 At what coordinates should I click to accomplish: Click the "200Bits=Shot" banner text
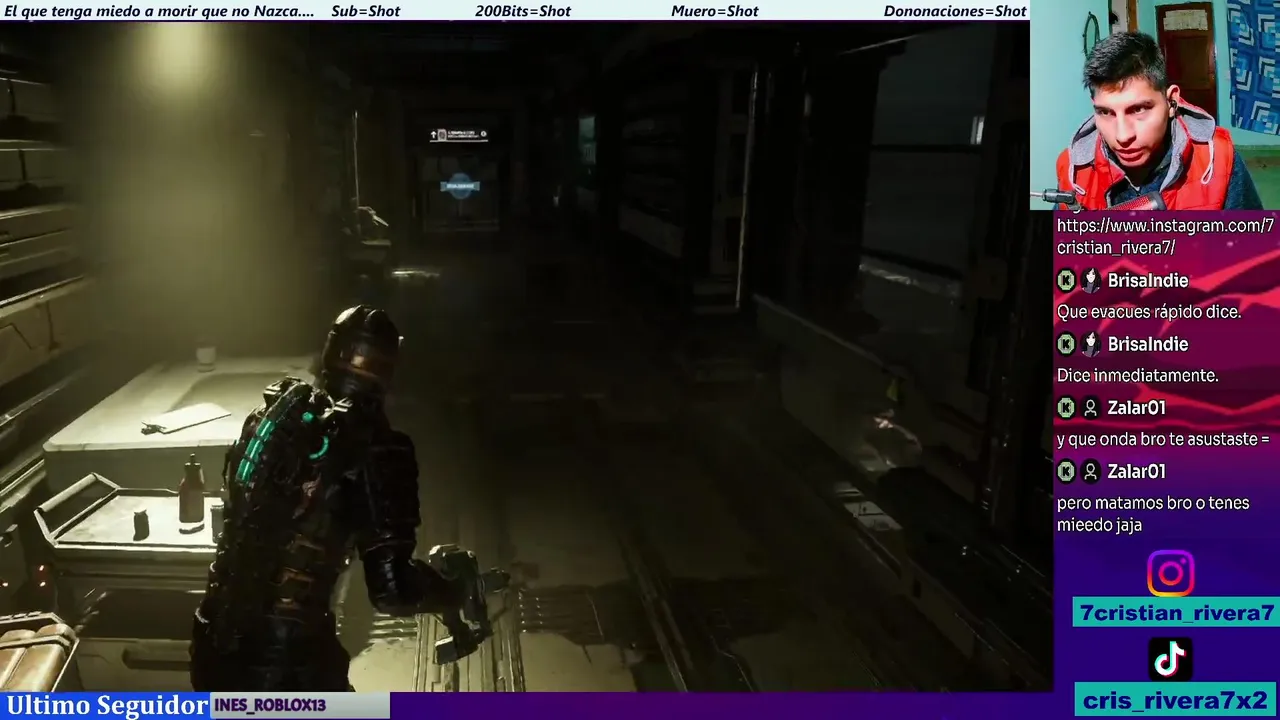[523, 11]
